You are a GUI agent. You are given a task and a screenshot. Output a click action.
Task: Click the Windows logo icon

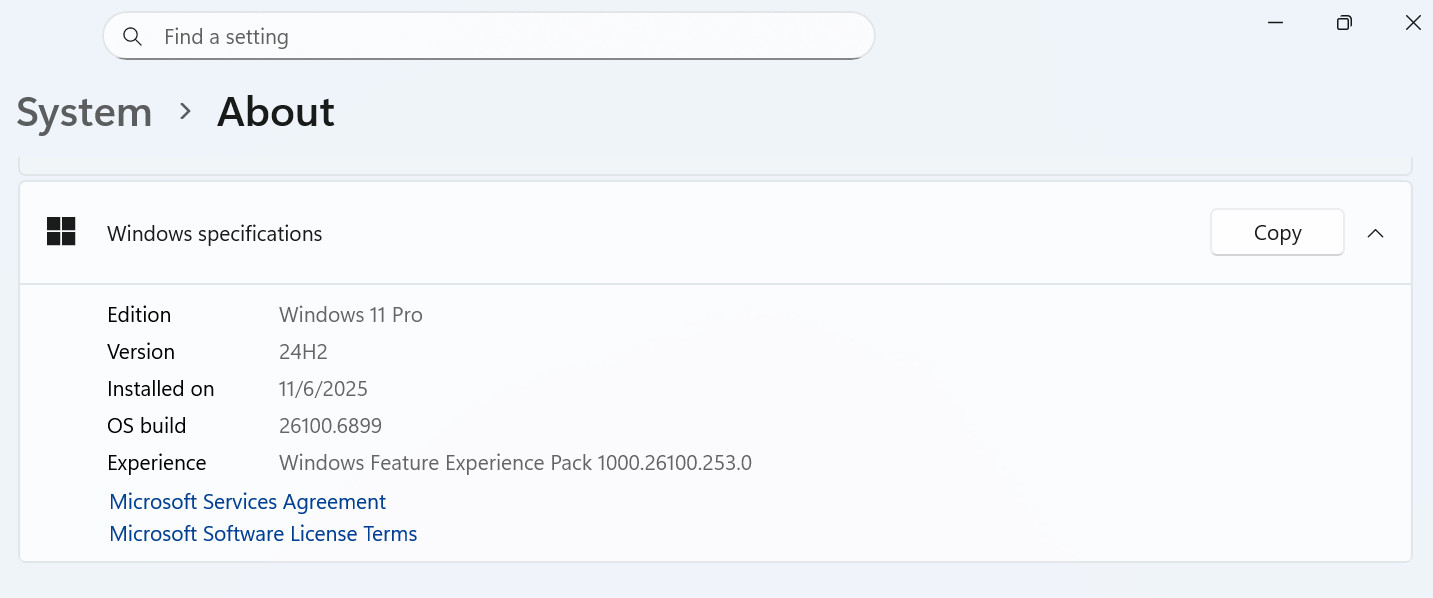(x=61, y=232)
